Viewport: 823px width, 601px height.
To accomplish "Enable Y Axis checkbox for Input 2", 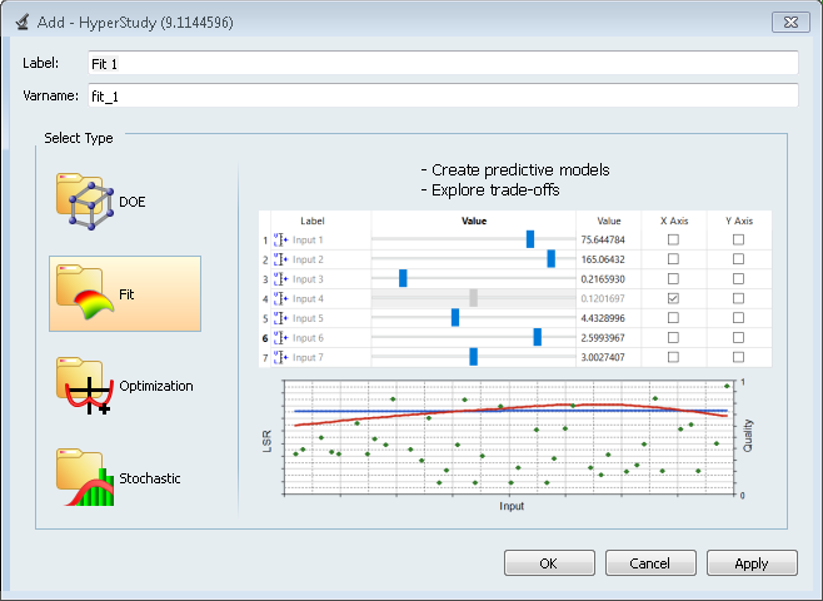I will pos(738,259).
